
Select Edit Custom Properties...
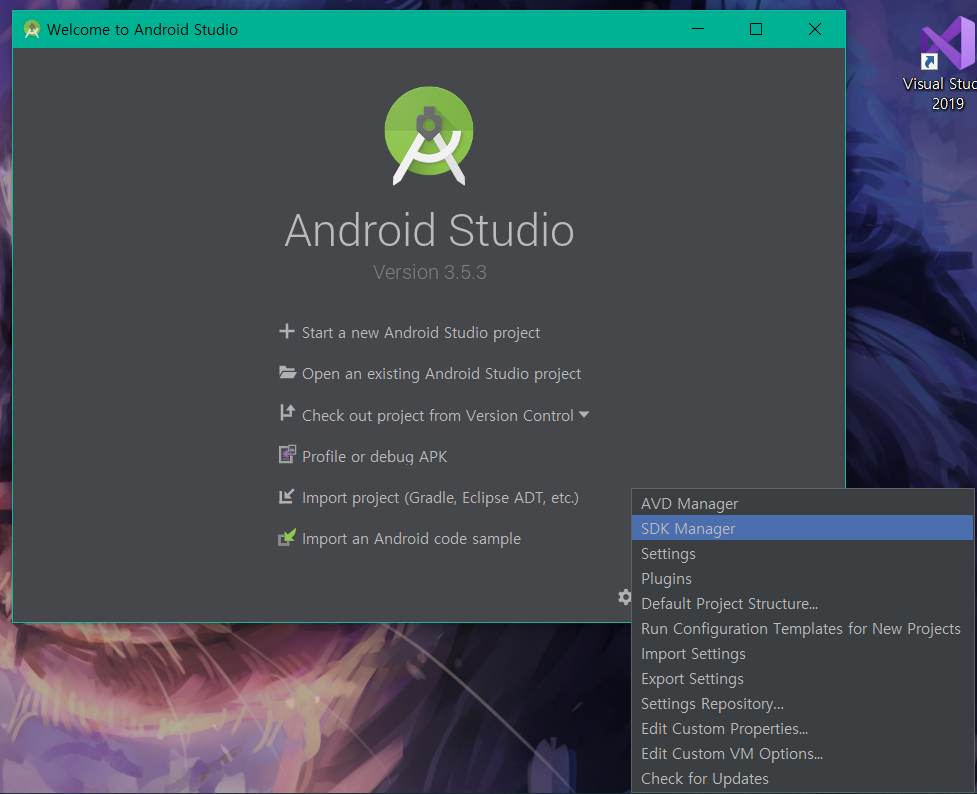[802, 728]
